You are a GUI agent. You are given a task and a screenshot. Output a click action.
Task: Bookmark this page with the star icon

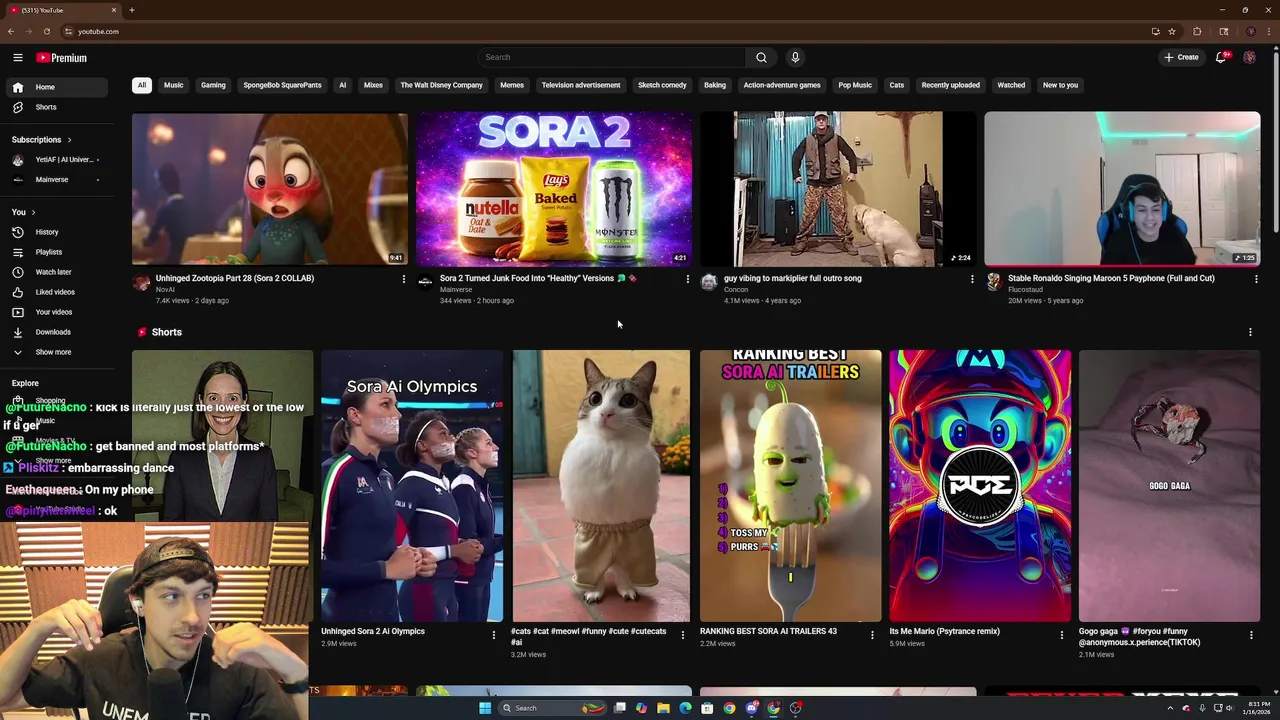1172,31
